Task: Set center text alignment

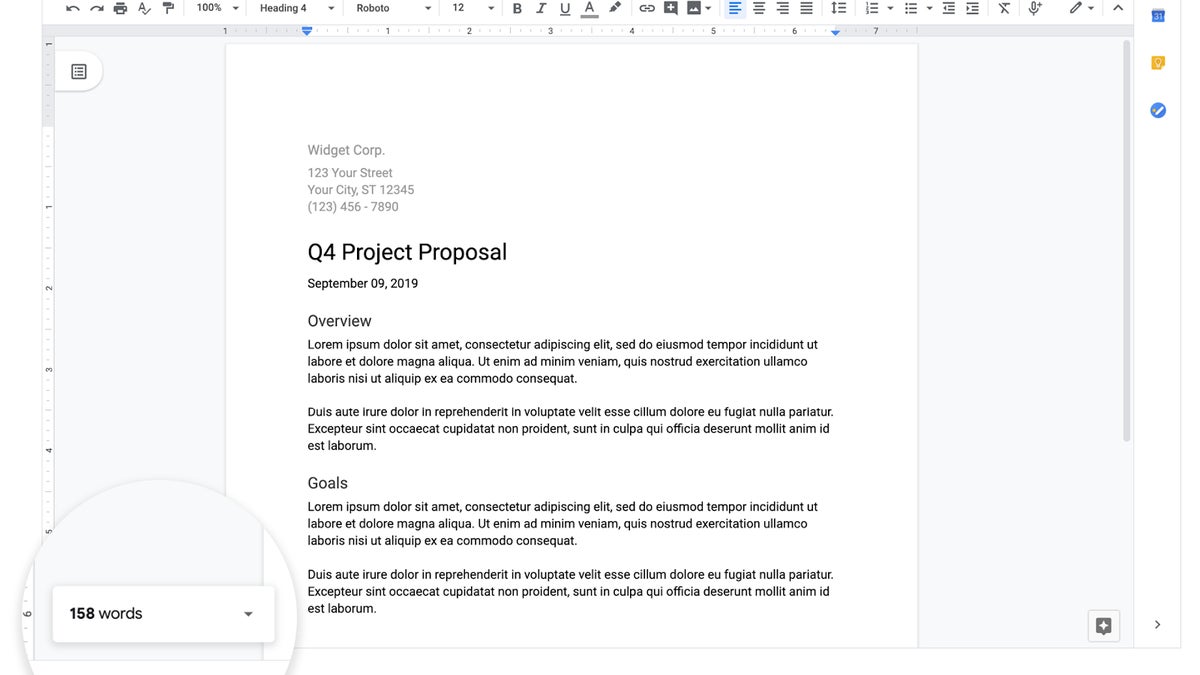Action: click(759, 8)
